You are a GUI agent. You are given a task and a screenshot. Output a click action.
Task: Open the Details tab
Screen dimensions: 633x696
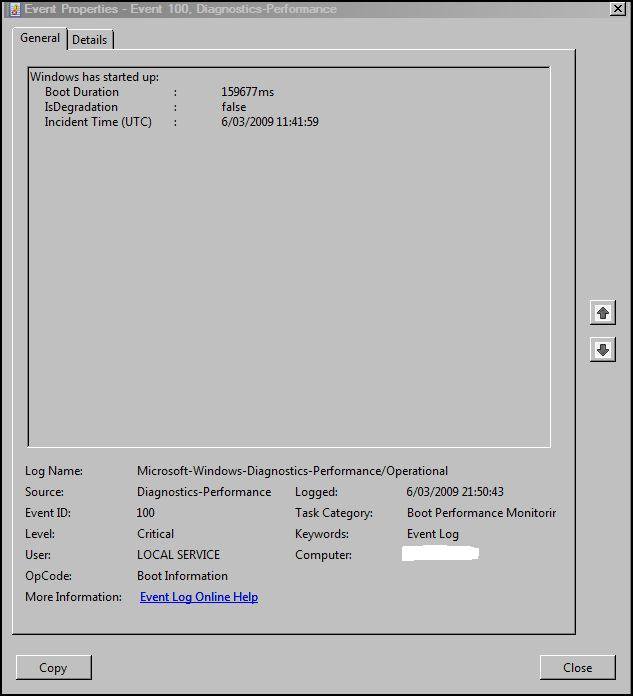(x=90, y=40)
